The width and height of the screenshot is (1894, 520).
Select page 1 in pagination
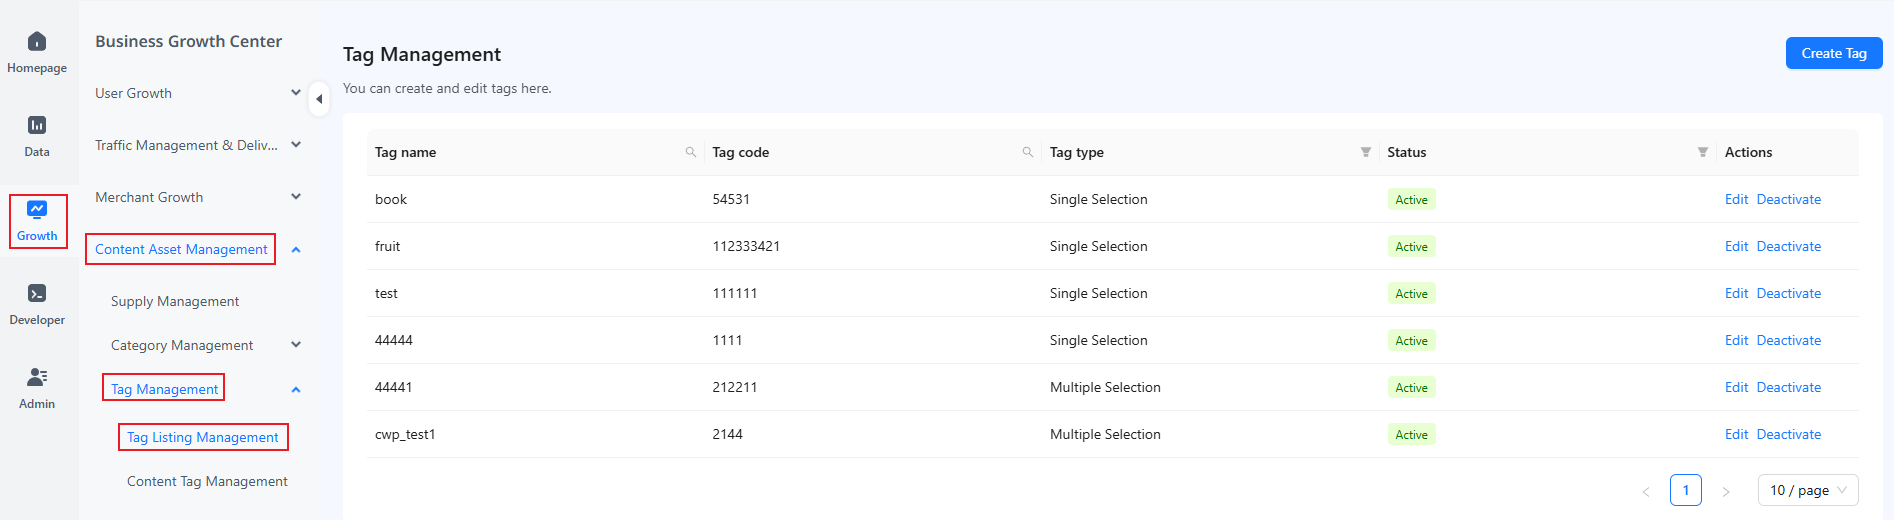click(x=1686, y=490)
